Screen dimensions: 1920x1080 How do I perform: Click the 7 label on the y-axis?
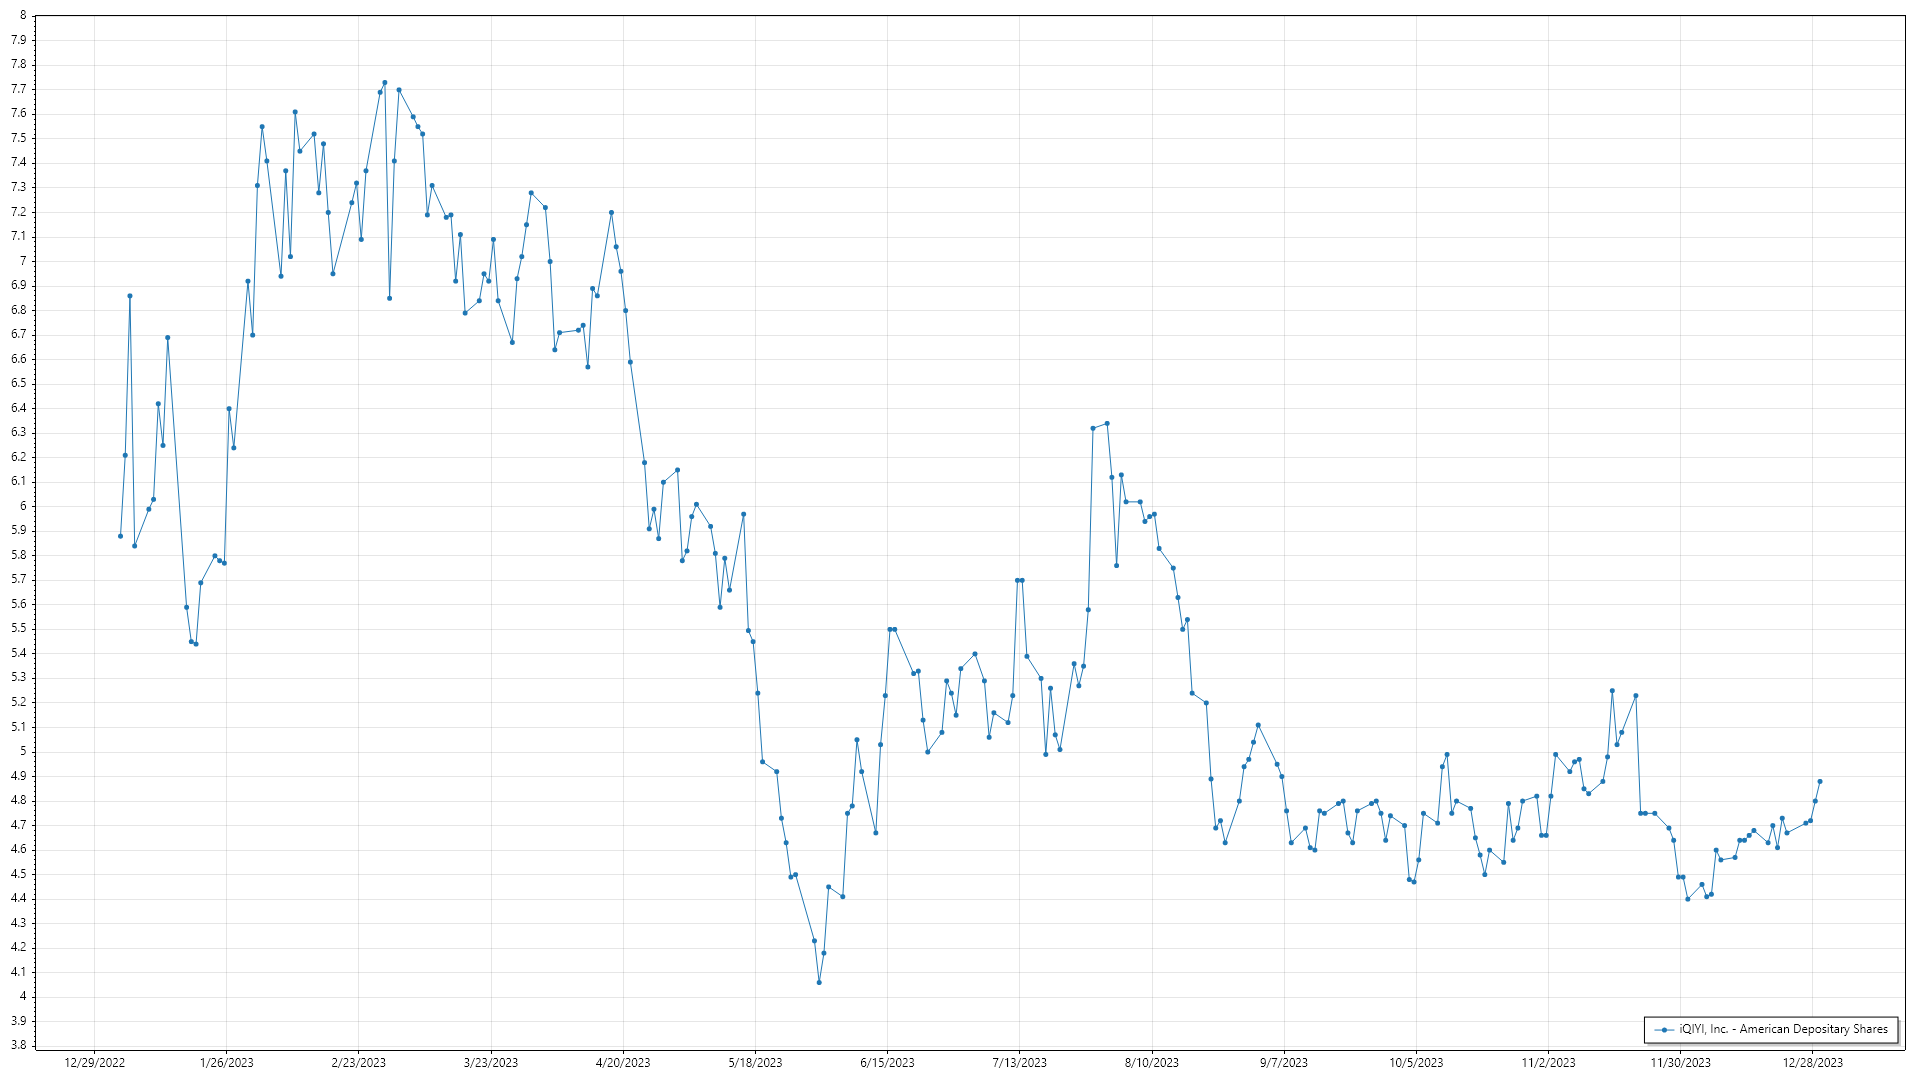tap(22, 261)
